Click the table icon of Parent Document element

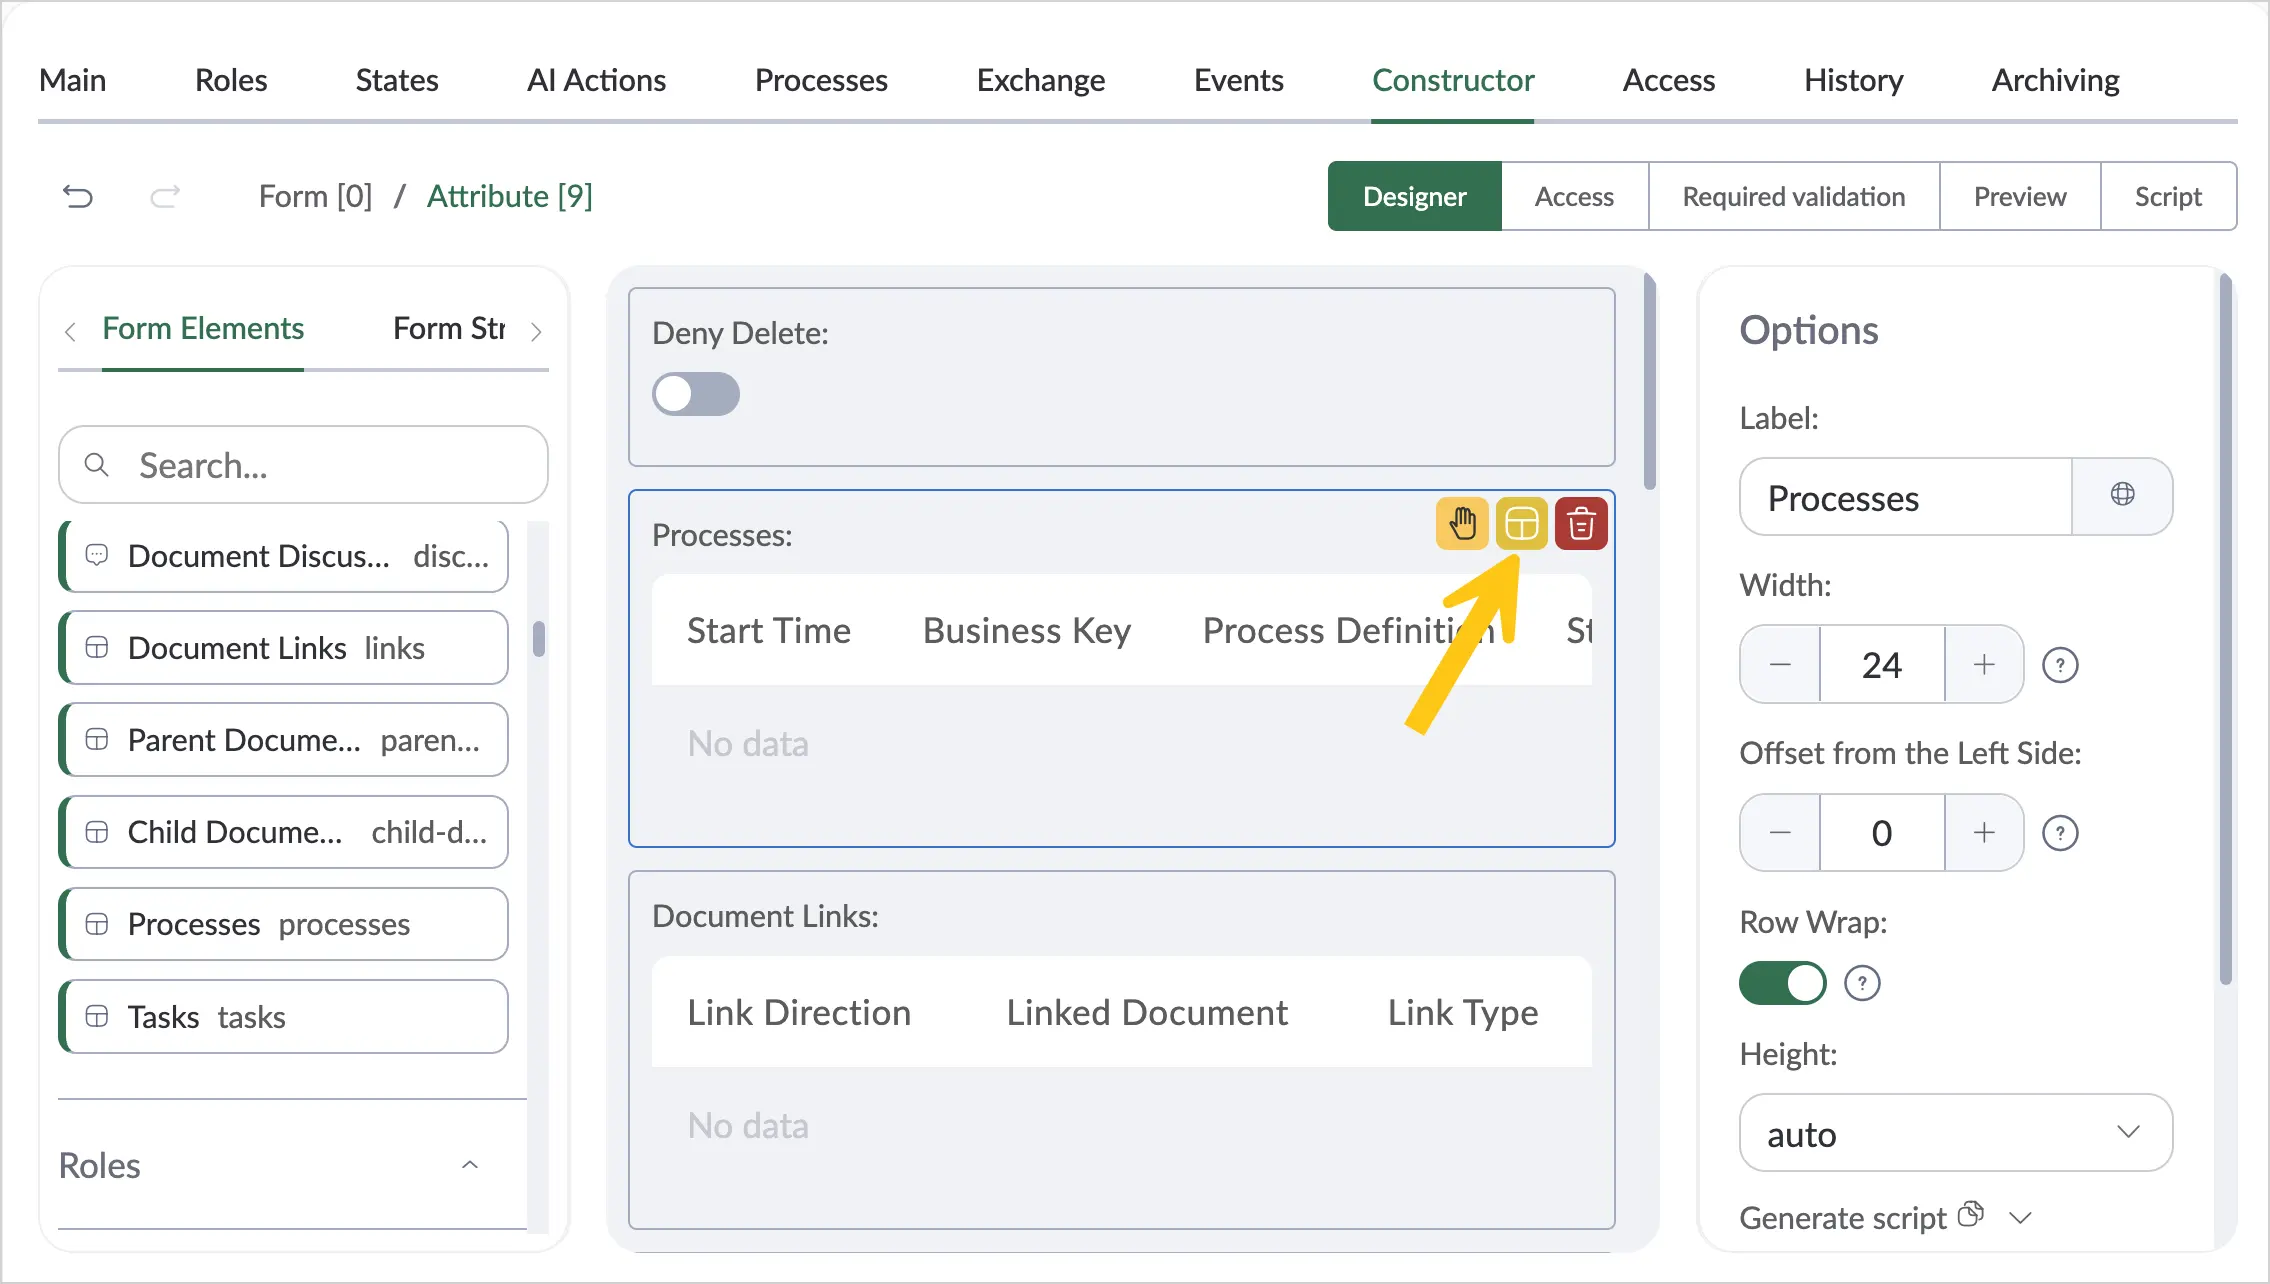point(97,739)
